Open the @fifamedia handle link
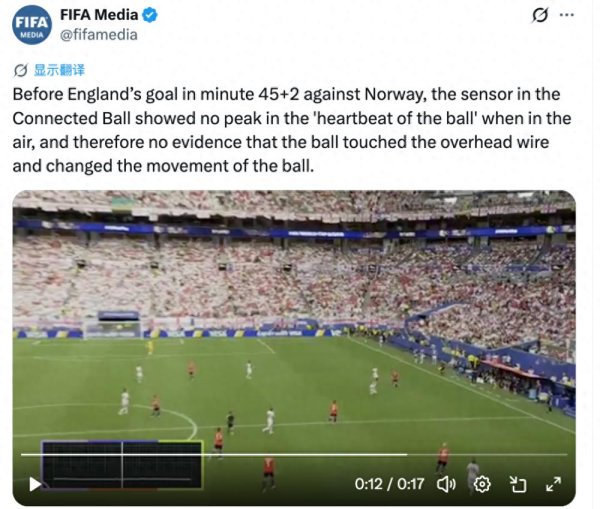Image resolution: width=600 pixels, height=509 pixels. [x=99, y=35]
